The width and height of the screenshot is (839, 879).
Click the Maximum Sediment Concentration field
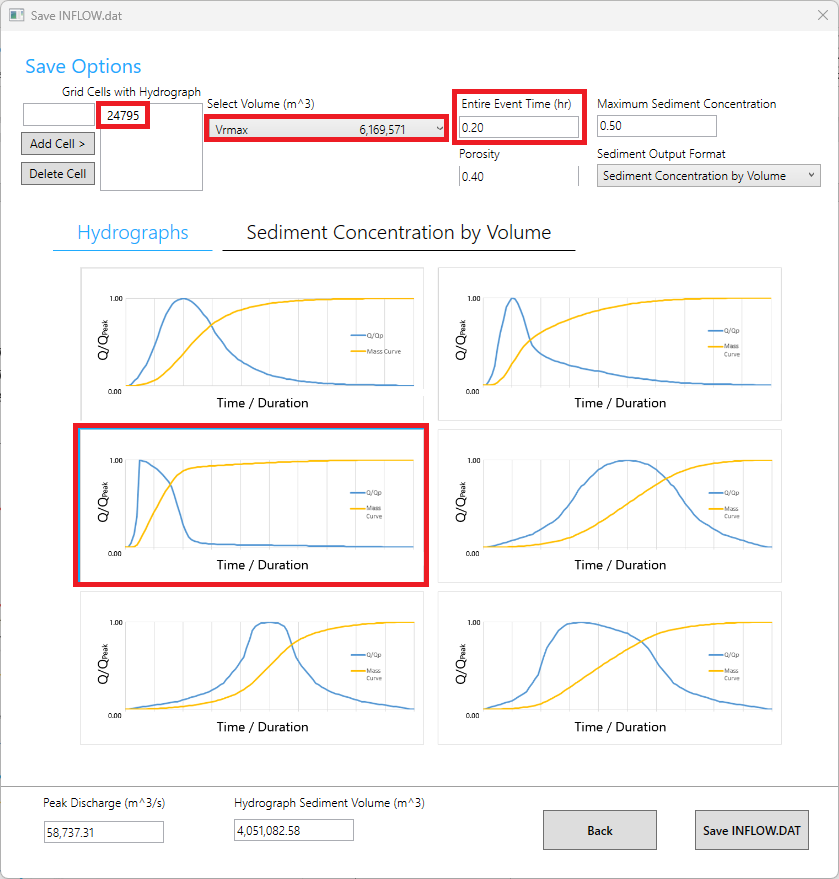tap(656, 126)
